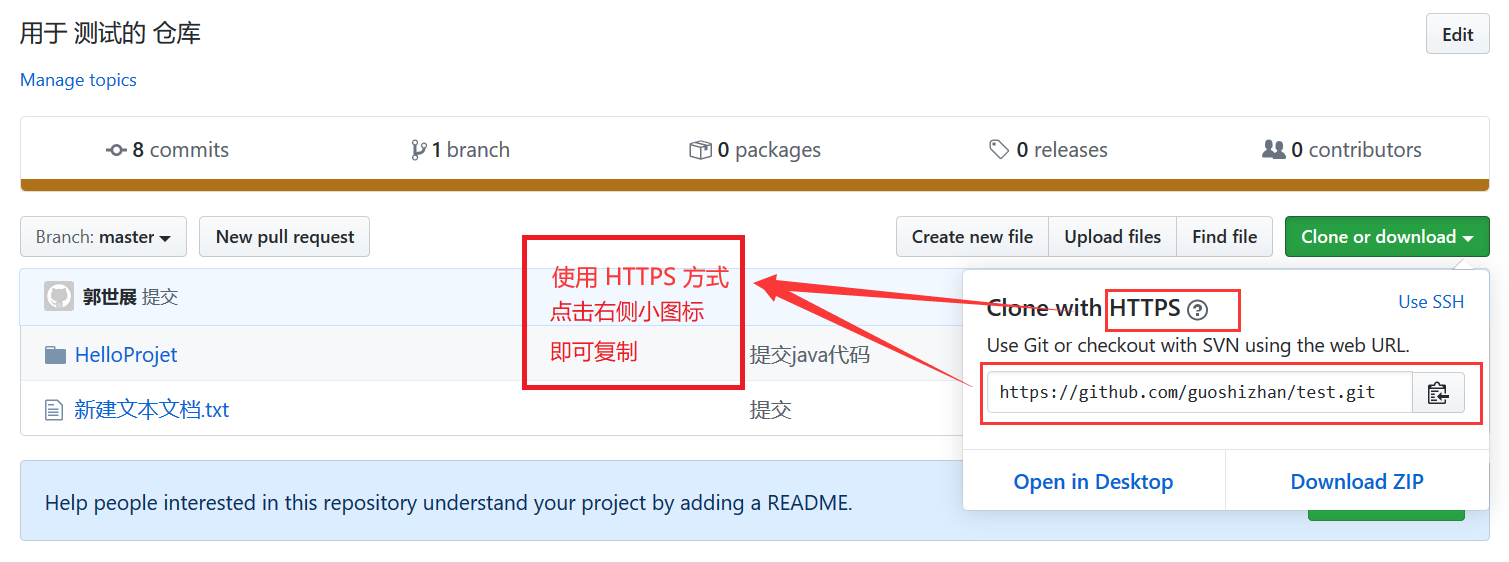
Task: Click the Download ZIP link
Action: click(x=1356, y=482)
